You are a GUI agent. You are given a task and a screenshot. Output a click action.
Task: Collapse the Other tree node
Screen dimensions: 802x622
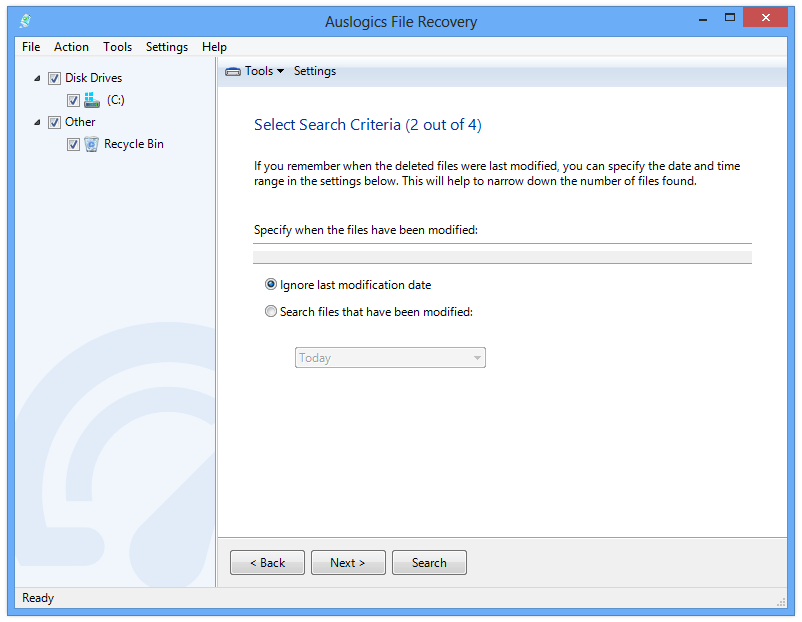click(38, 121)
